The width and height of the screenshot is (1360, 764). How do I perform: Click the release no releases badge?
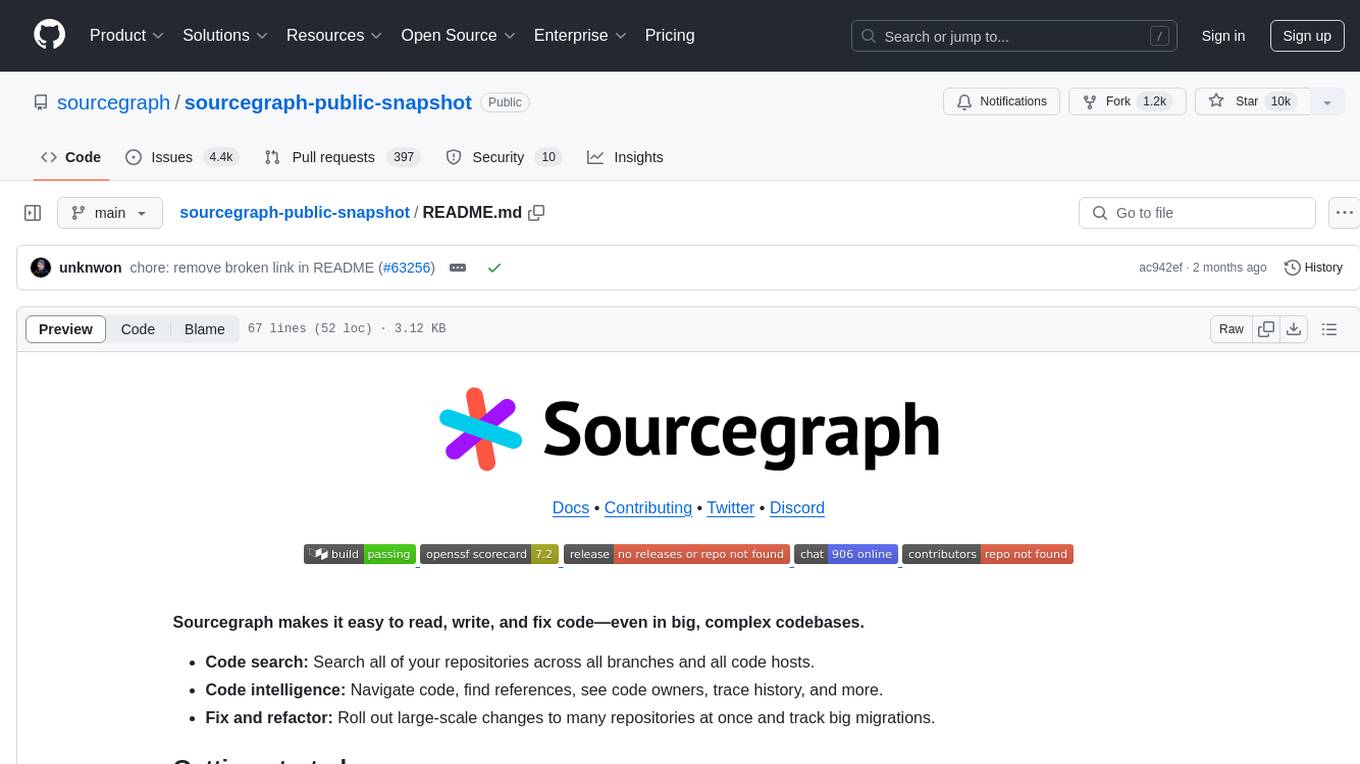coord(677,554)
